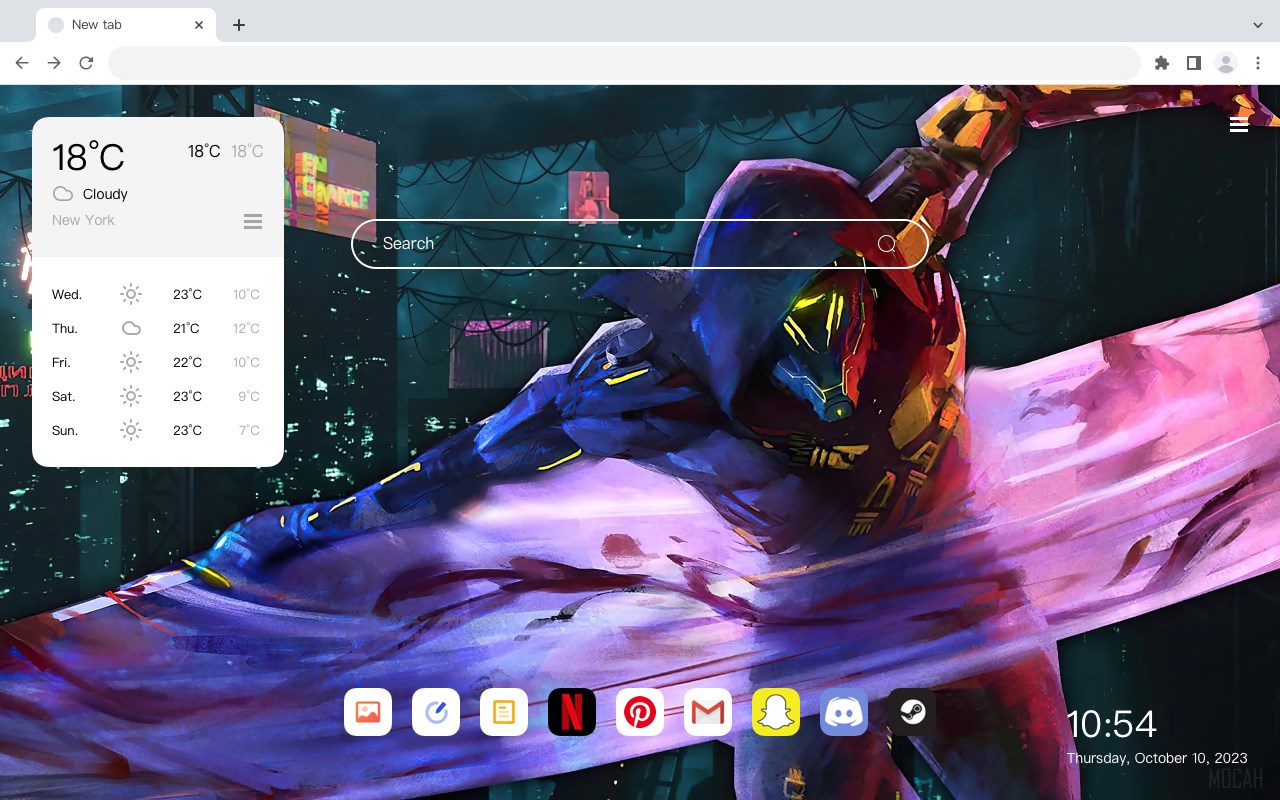Click the Thursday, October 10, 2023 date

(1157, 758)
